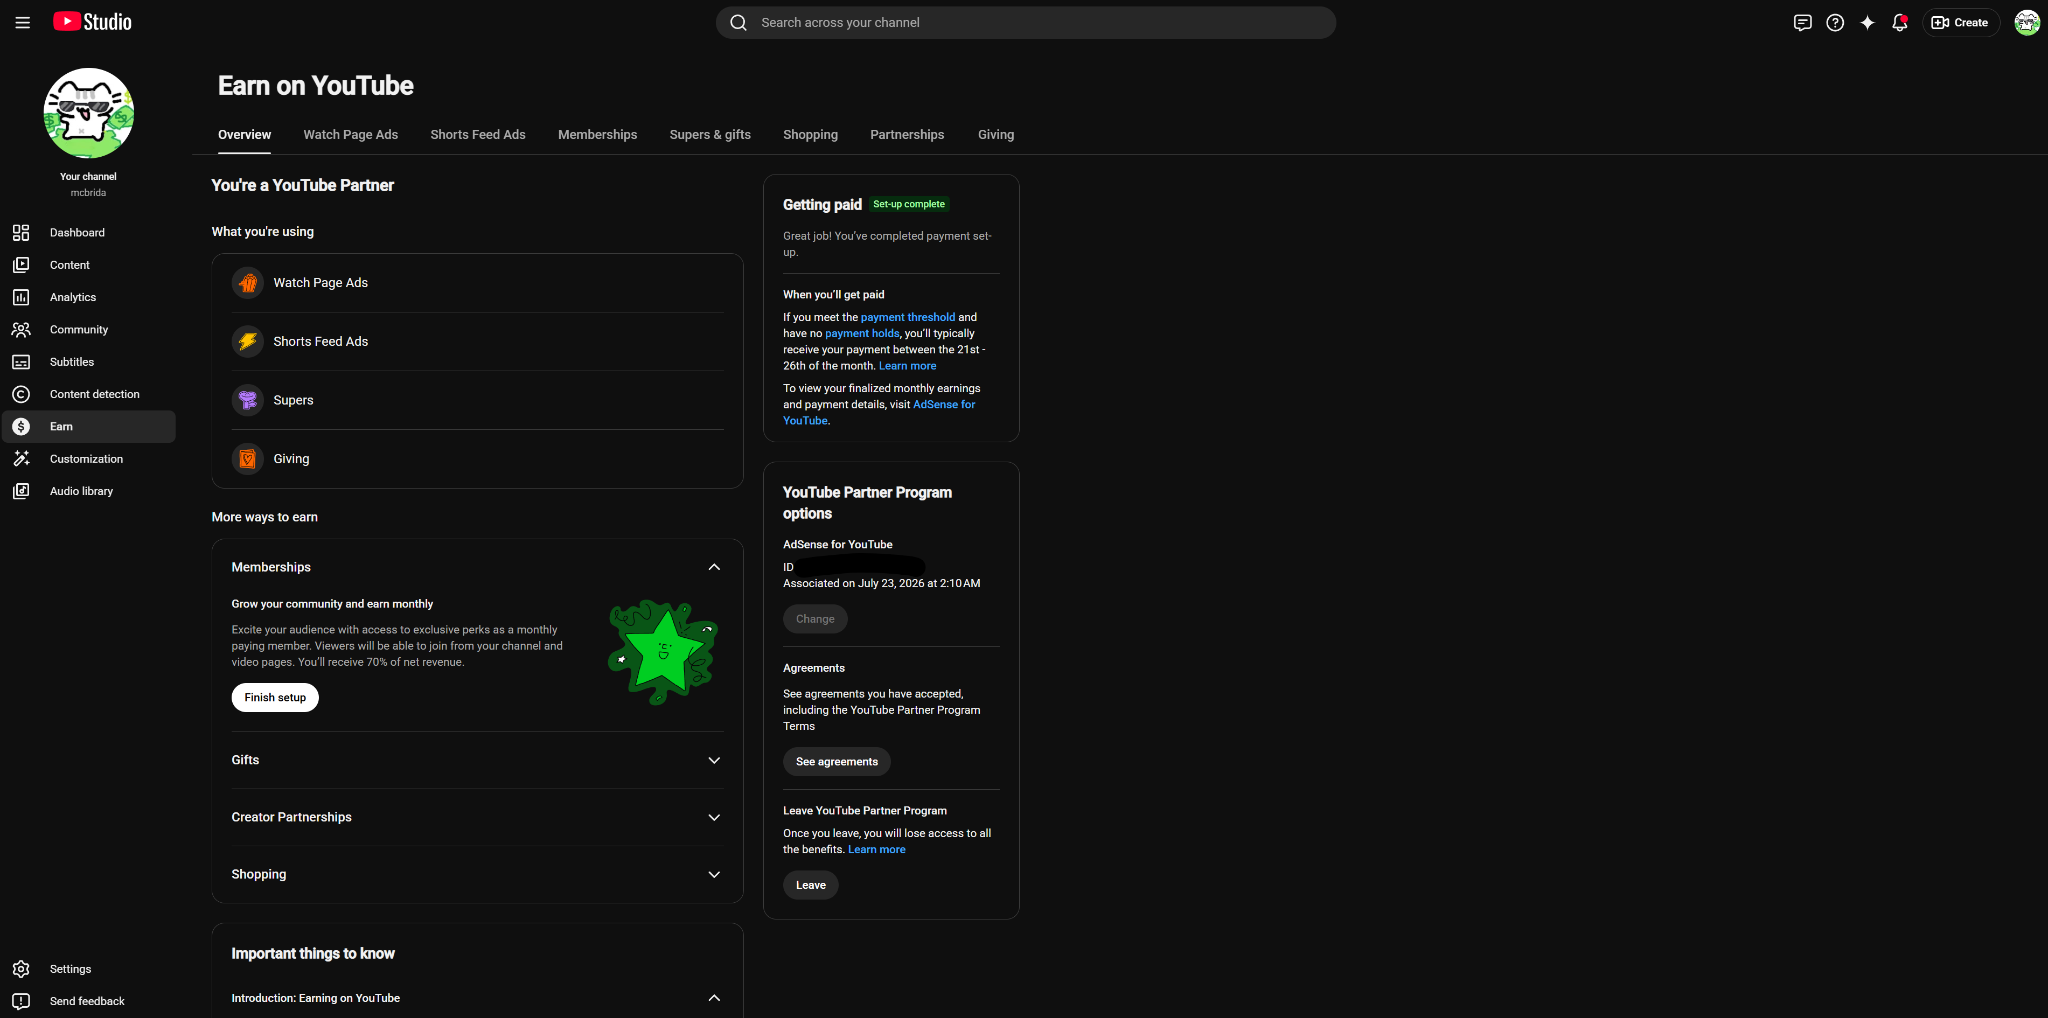Open the Shorts Feed Ads tab
This screenshot has height=1018, width=2048.
click(x=478, y=135)
